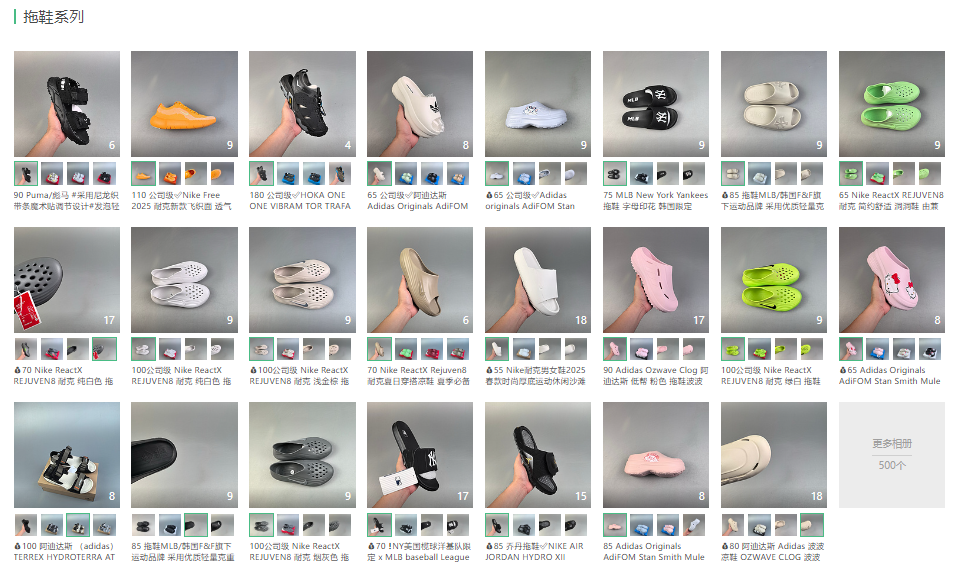Image resolution: width=977 pixels, height=572 pixels.
Task: Open the Jordan Hydro XII slide cover
Action: [538, 455]
